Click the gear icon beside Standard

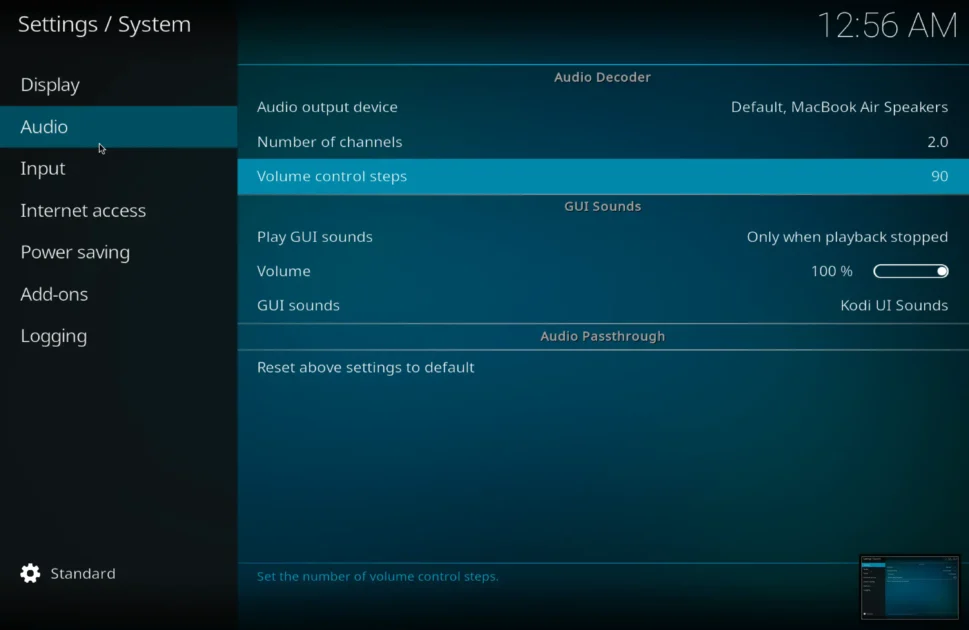pos(31,573)
